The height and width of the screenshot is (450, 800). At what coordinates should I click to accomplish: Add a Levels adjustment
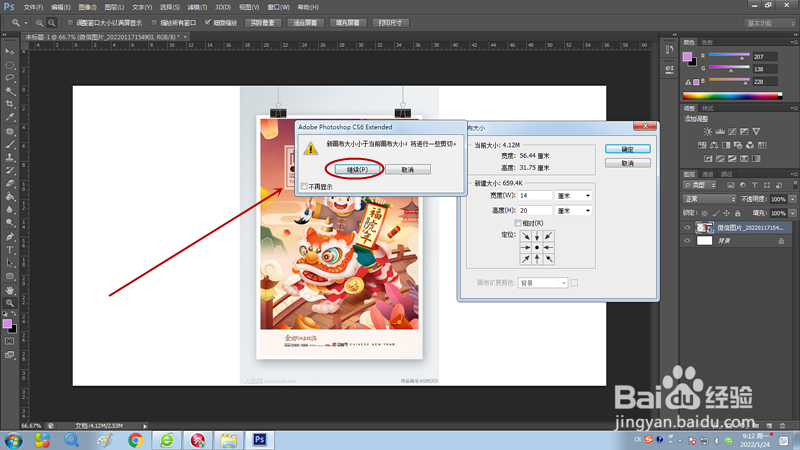coord(720,132)
